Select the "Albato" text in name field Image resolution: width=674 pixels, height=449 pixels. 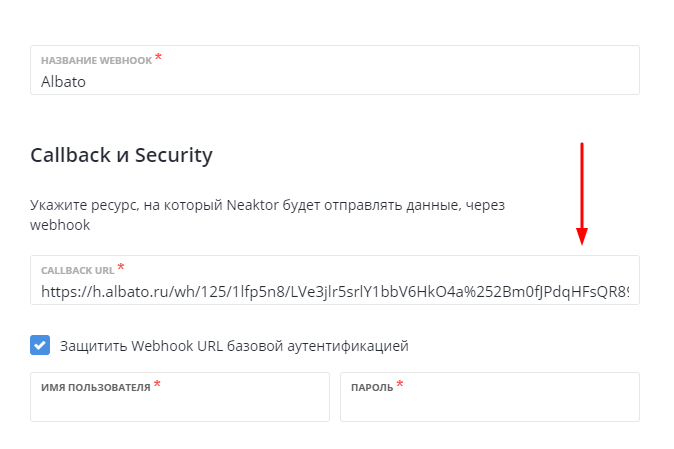pos(63,82)
